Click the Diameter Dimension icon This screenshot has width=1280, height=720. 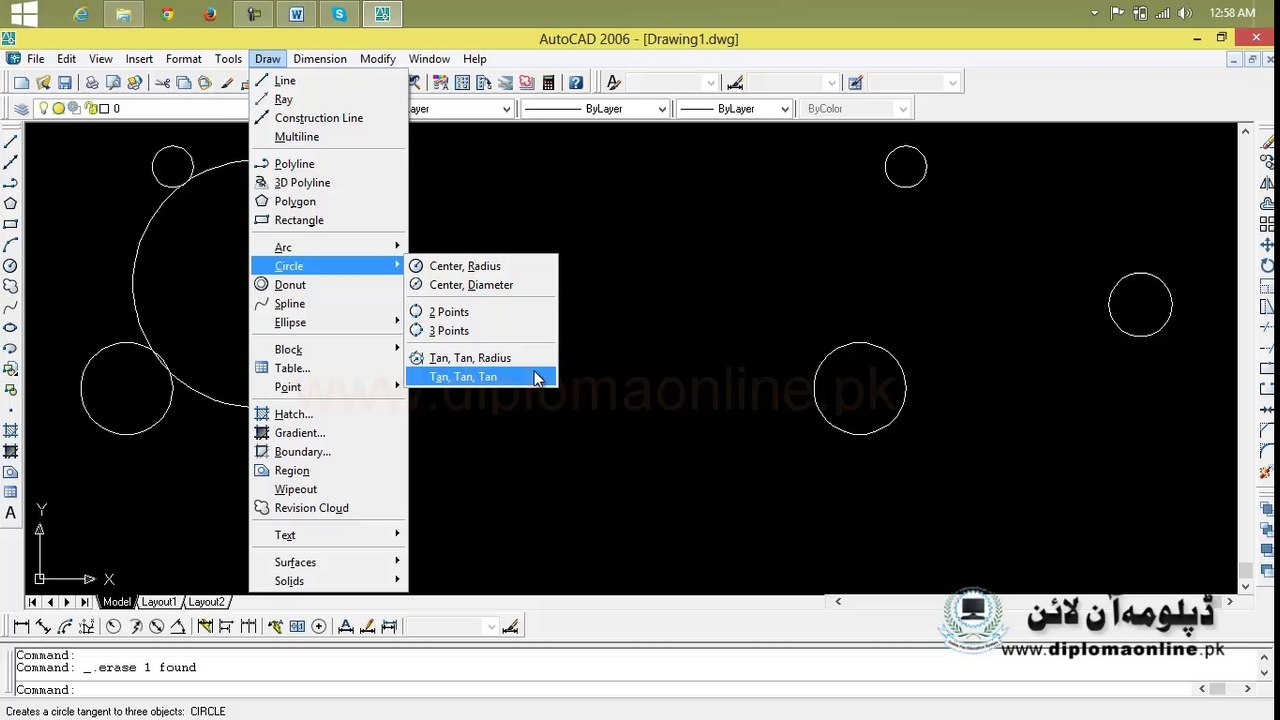pos(156,627)
